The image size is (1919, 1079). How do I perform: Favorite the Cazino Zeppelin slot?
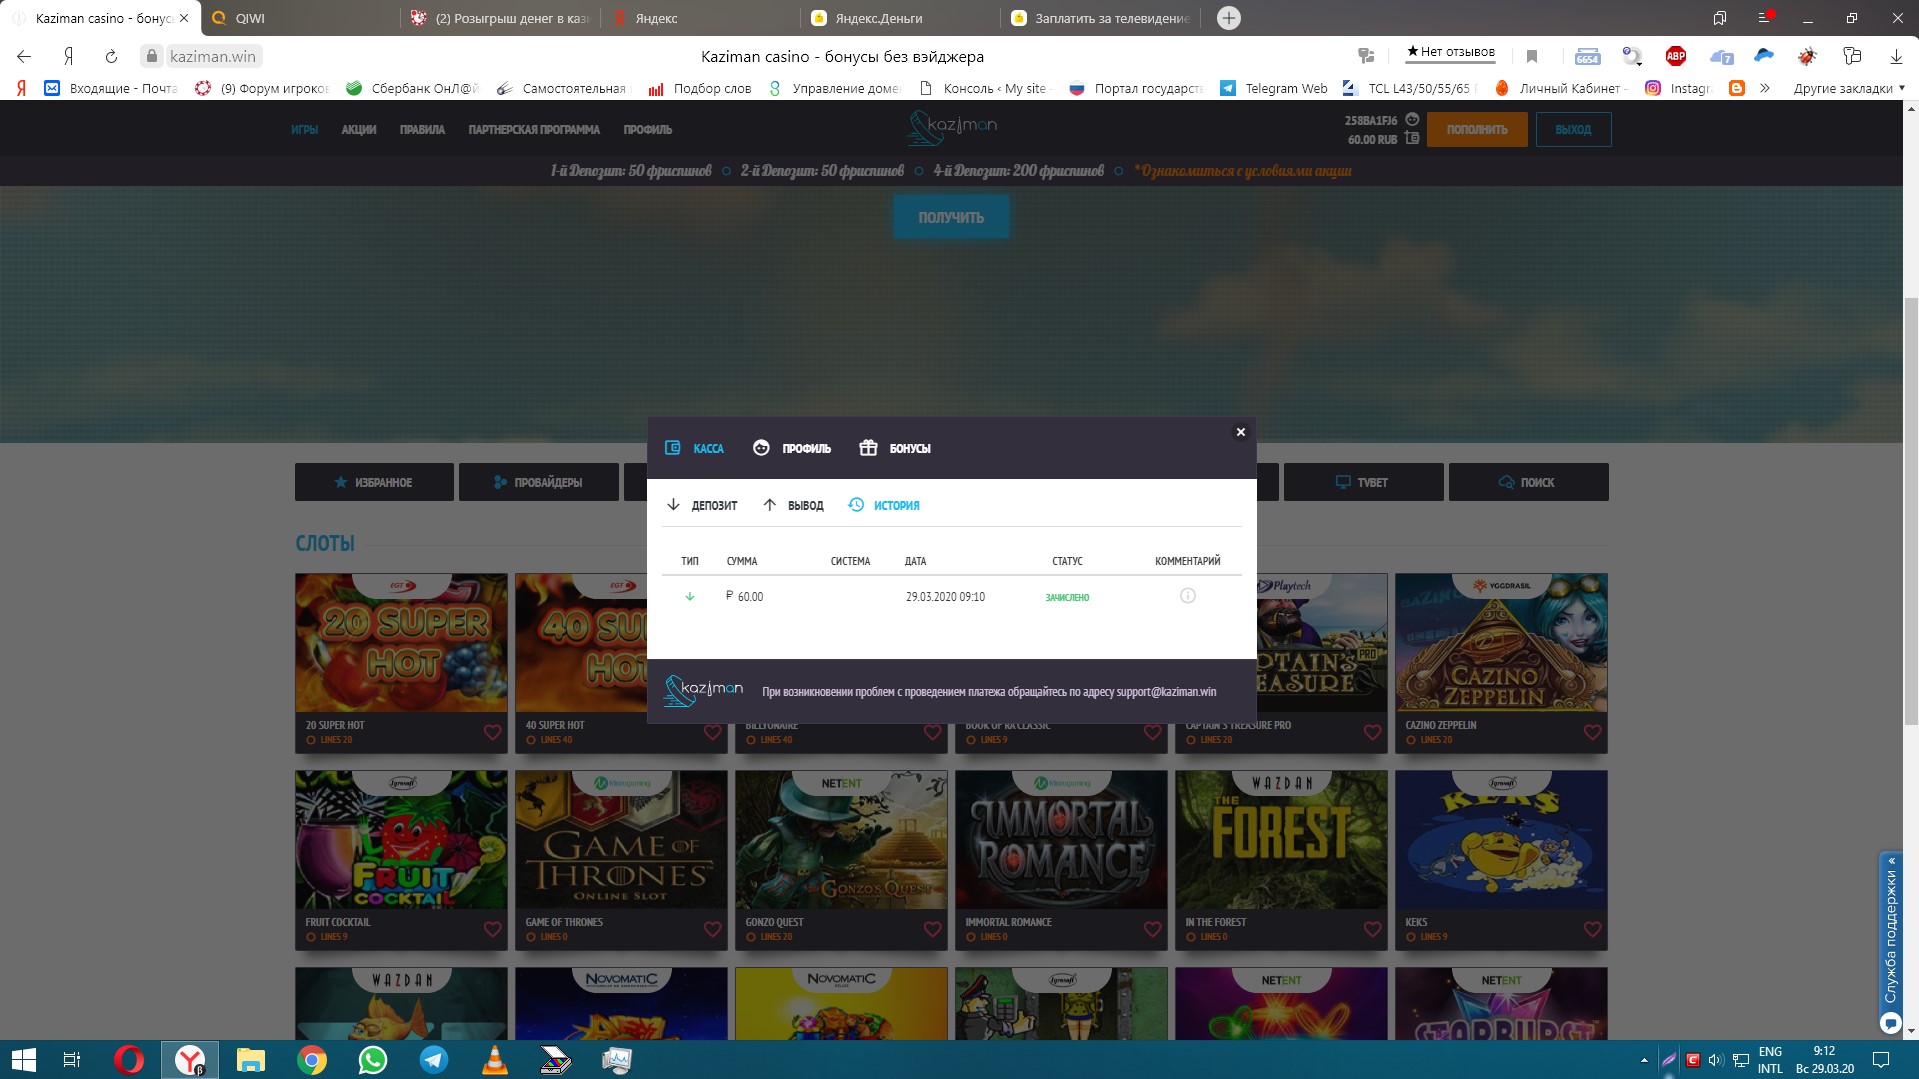click(x=1592, y=732)
